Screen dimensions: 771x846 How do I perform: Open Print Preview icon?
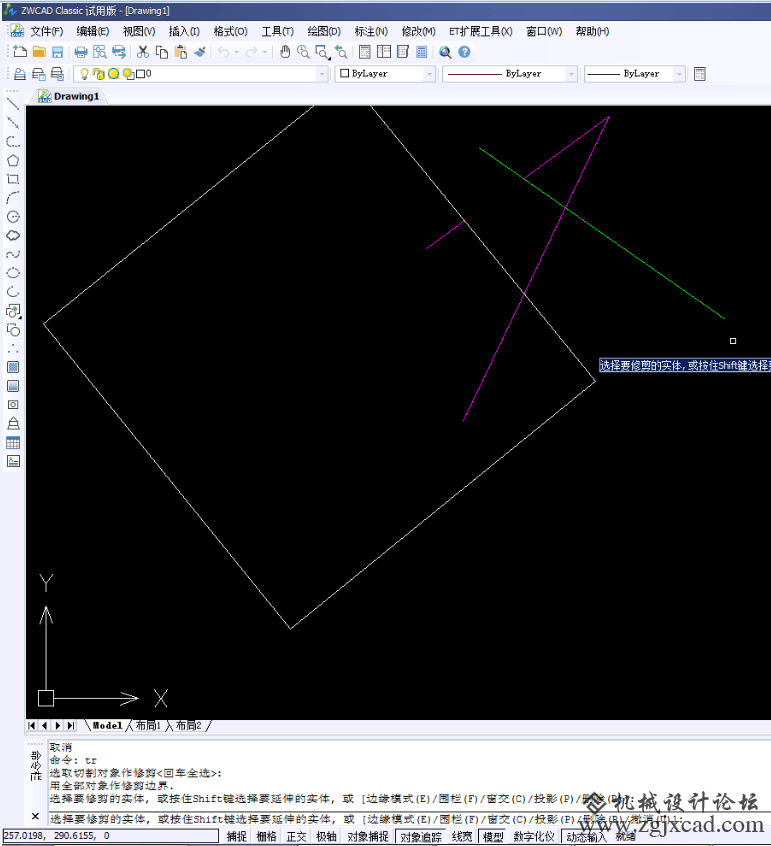tap(100, 52)
